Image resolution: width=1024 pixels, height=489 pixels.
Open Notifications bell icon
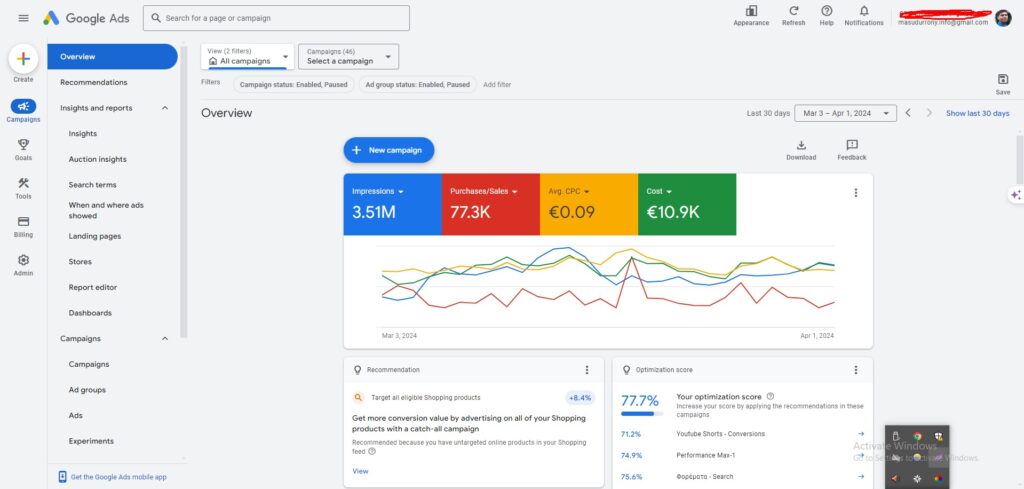(864, 11)
